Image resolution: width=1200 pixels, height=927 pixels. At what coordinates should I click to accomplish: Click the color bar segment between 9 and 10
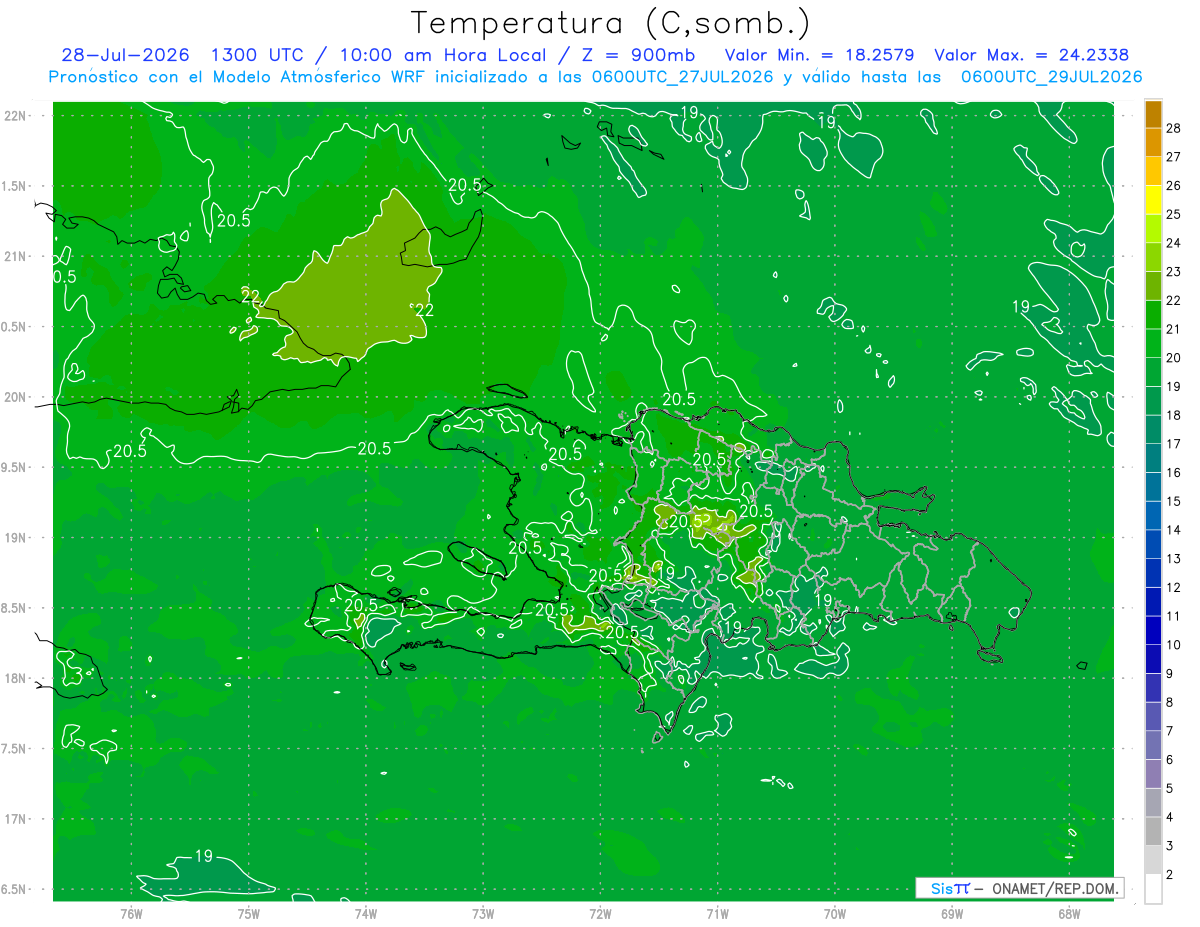point(1153,660)
